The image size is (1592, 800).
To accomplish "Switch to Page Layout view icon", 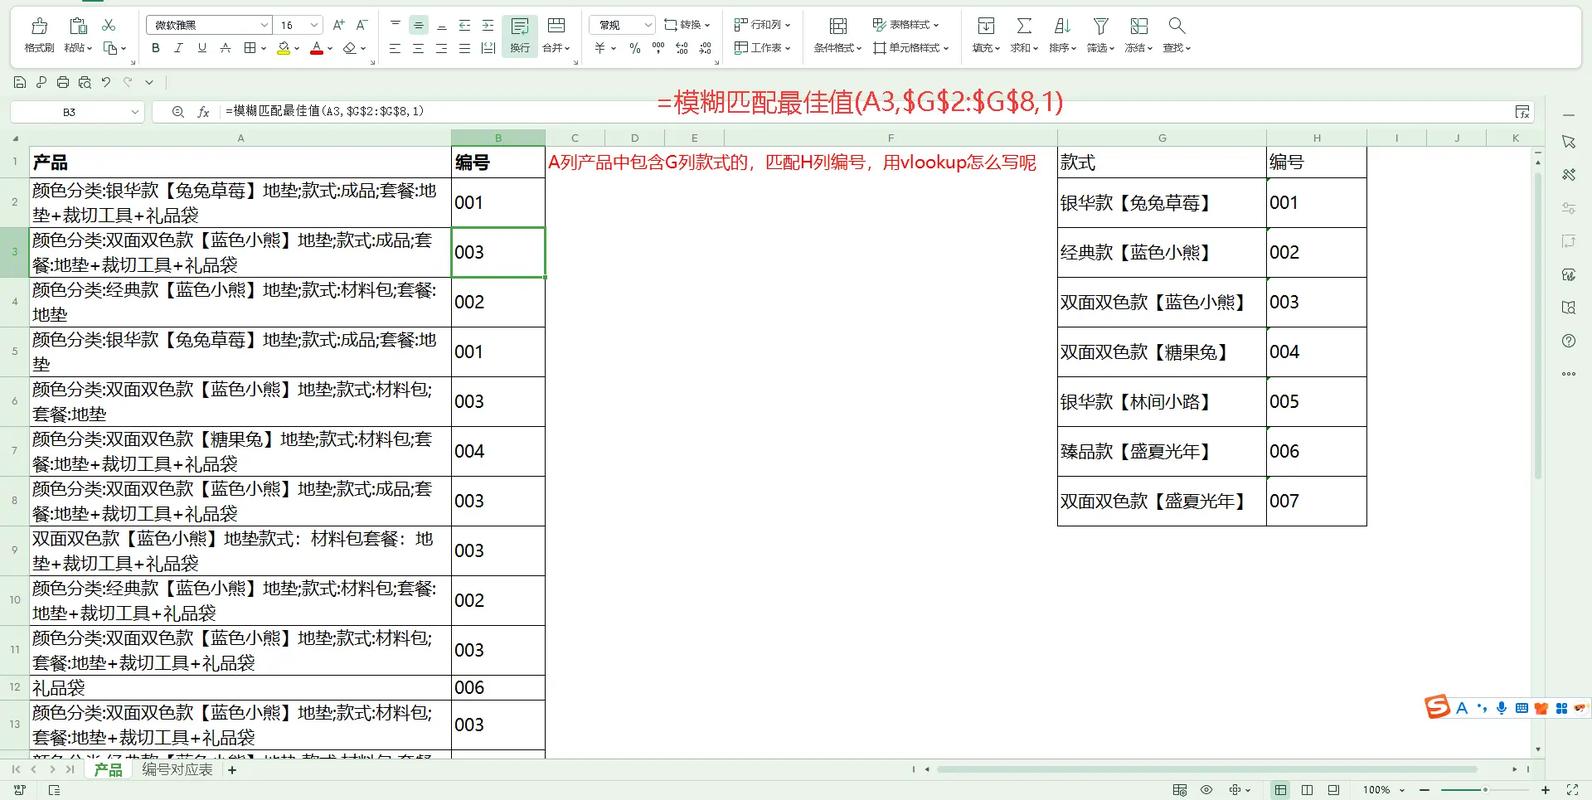I will tap(1307, 790).
